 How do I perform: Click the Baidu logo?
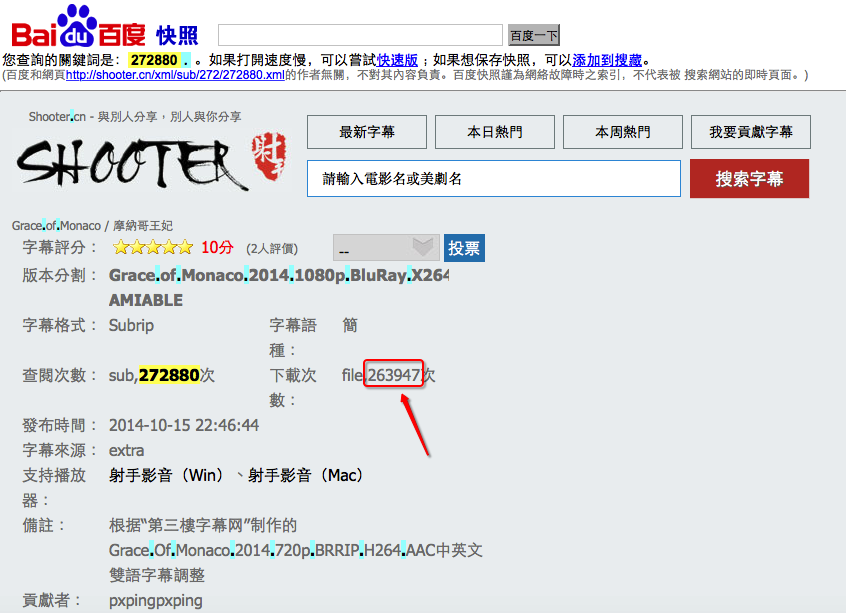[x=78, y=27]
